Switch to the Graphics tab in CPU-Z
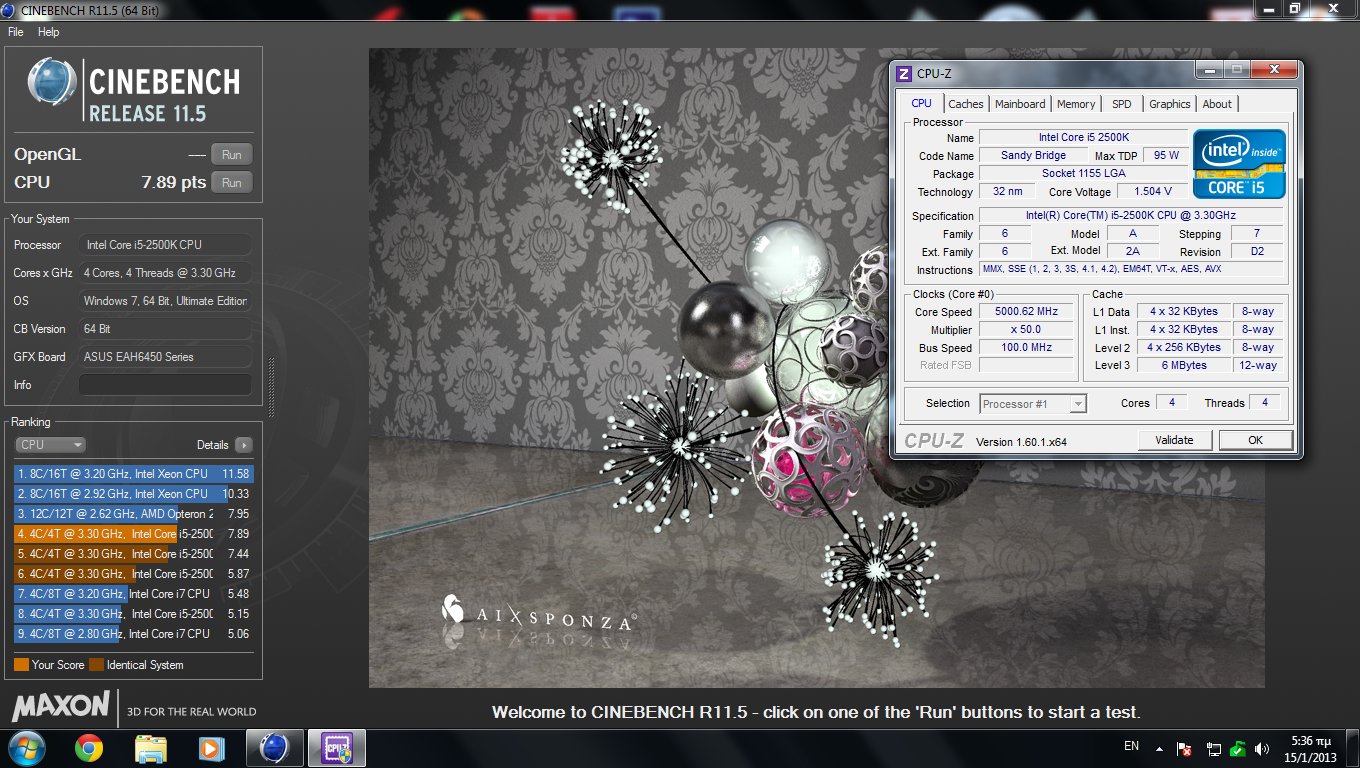Screen dimensions: 1360x768 (x=1169, y=104)
